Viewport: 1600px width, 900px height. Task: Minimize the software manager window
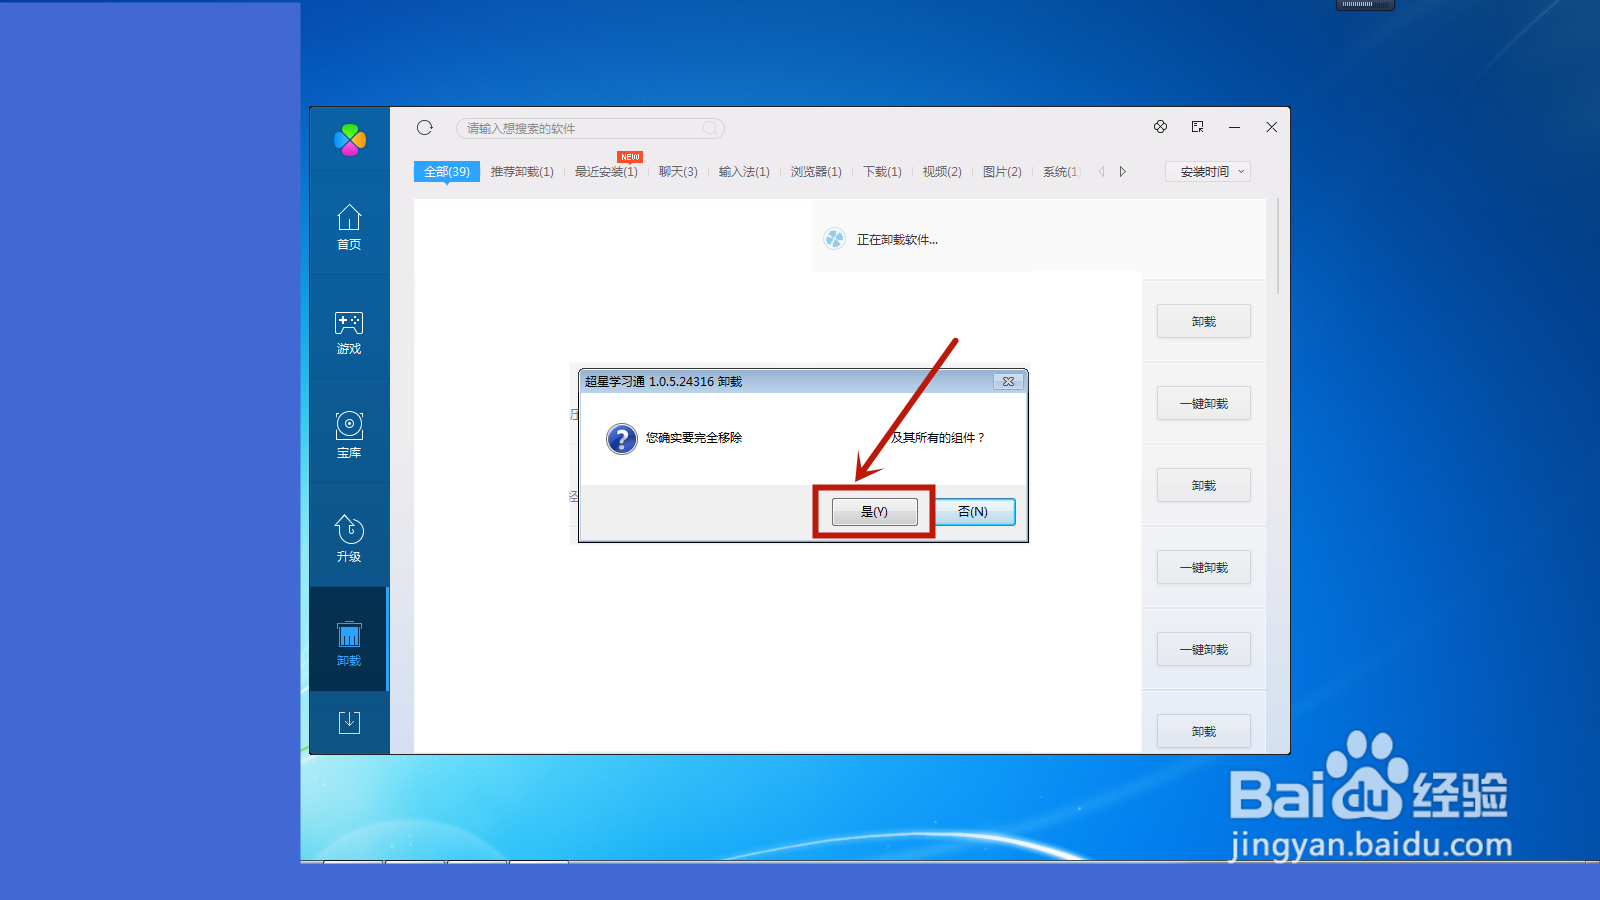coord(1234,127)
